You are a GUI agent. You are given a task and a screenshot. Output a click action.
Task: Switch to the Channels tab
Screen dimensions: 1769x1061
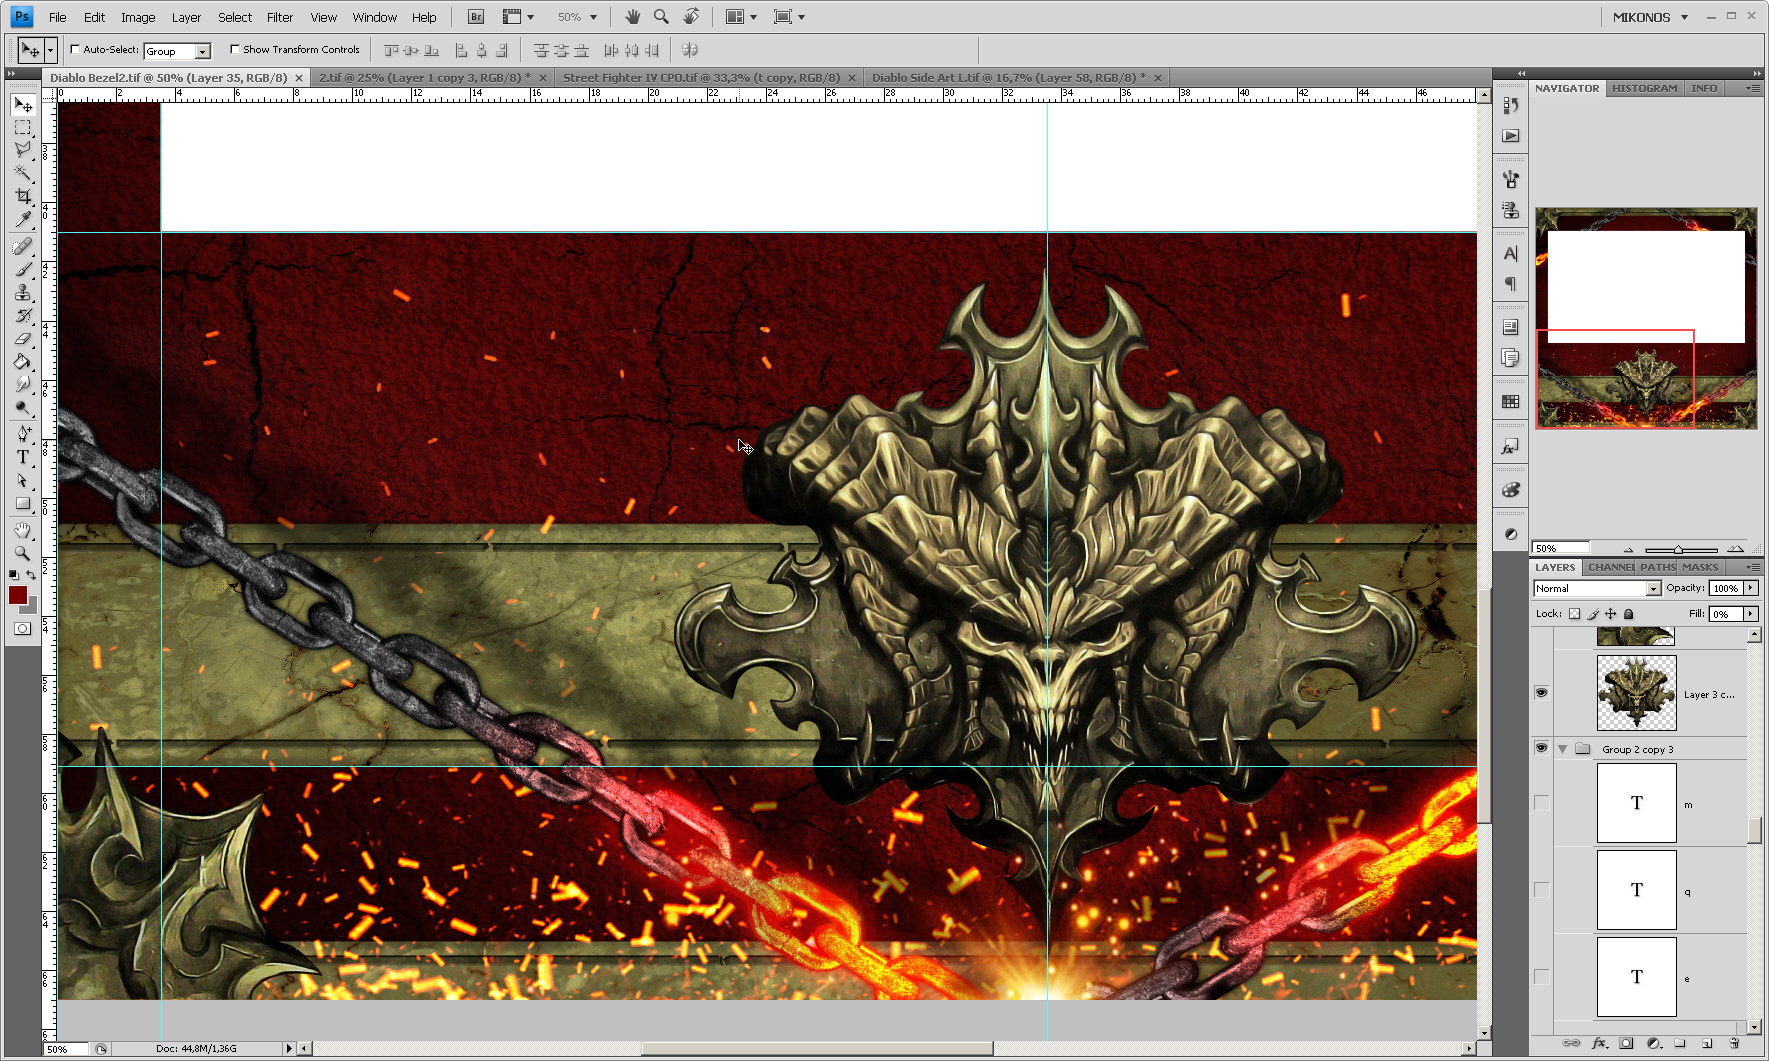1610,567
